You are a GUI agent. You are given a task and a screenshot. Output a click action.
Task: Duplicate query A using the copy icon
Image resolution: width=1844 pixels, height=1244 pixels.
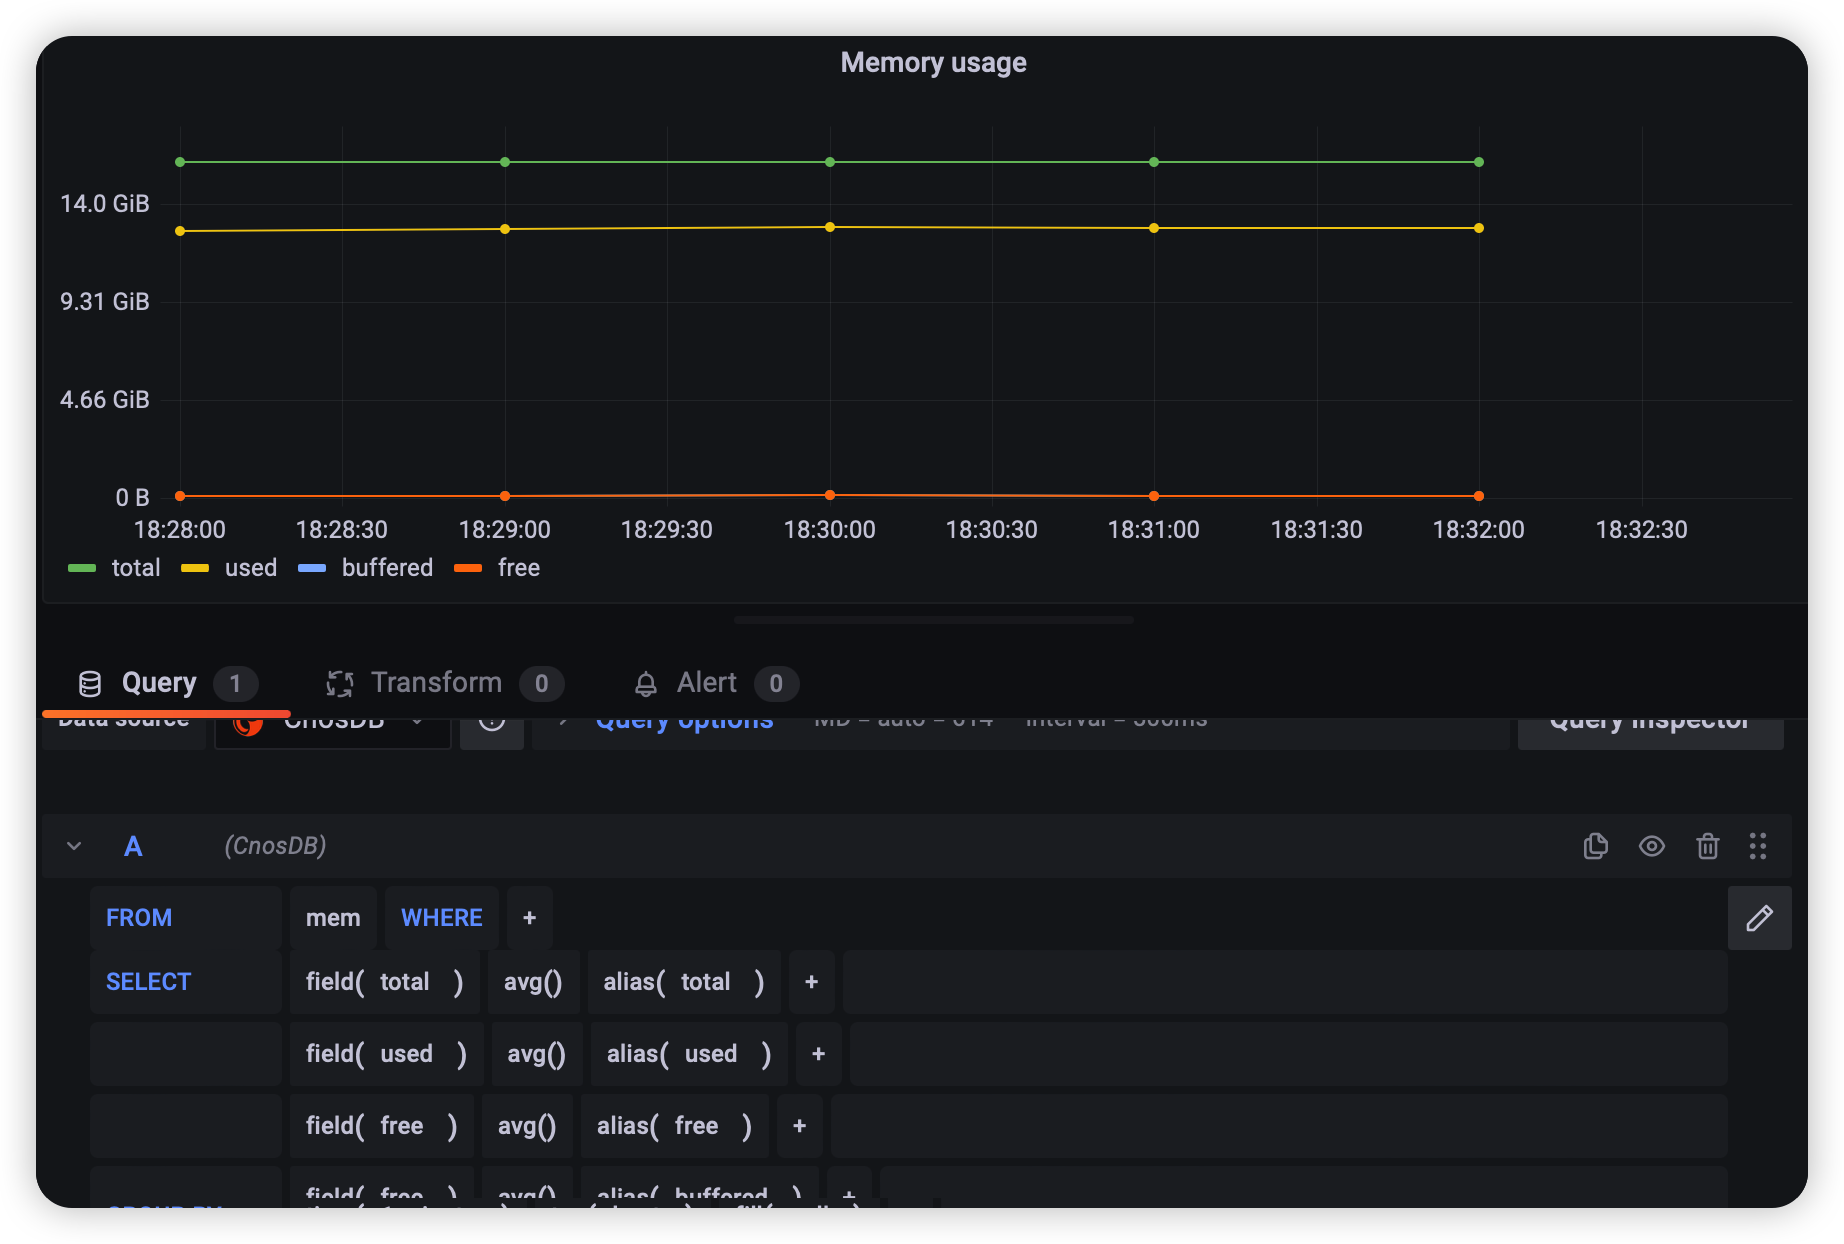(1596, 846)
